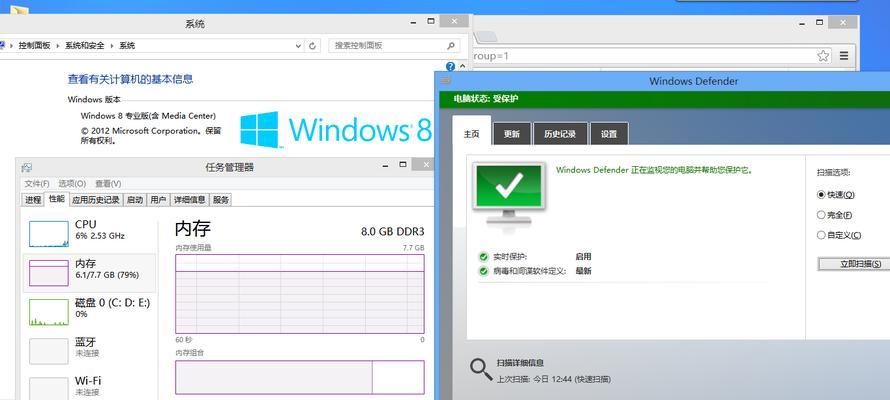Screen dimensions: 890x400
Task: Close the 任务管理器 window
Action: tap(423, 165)
